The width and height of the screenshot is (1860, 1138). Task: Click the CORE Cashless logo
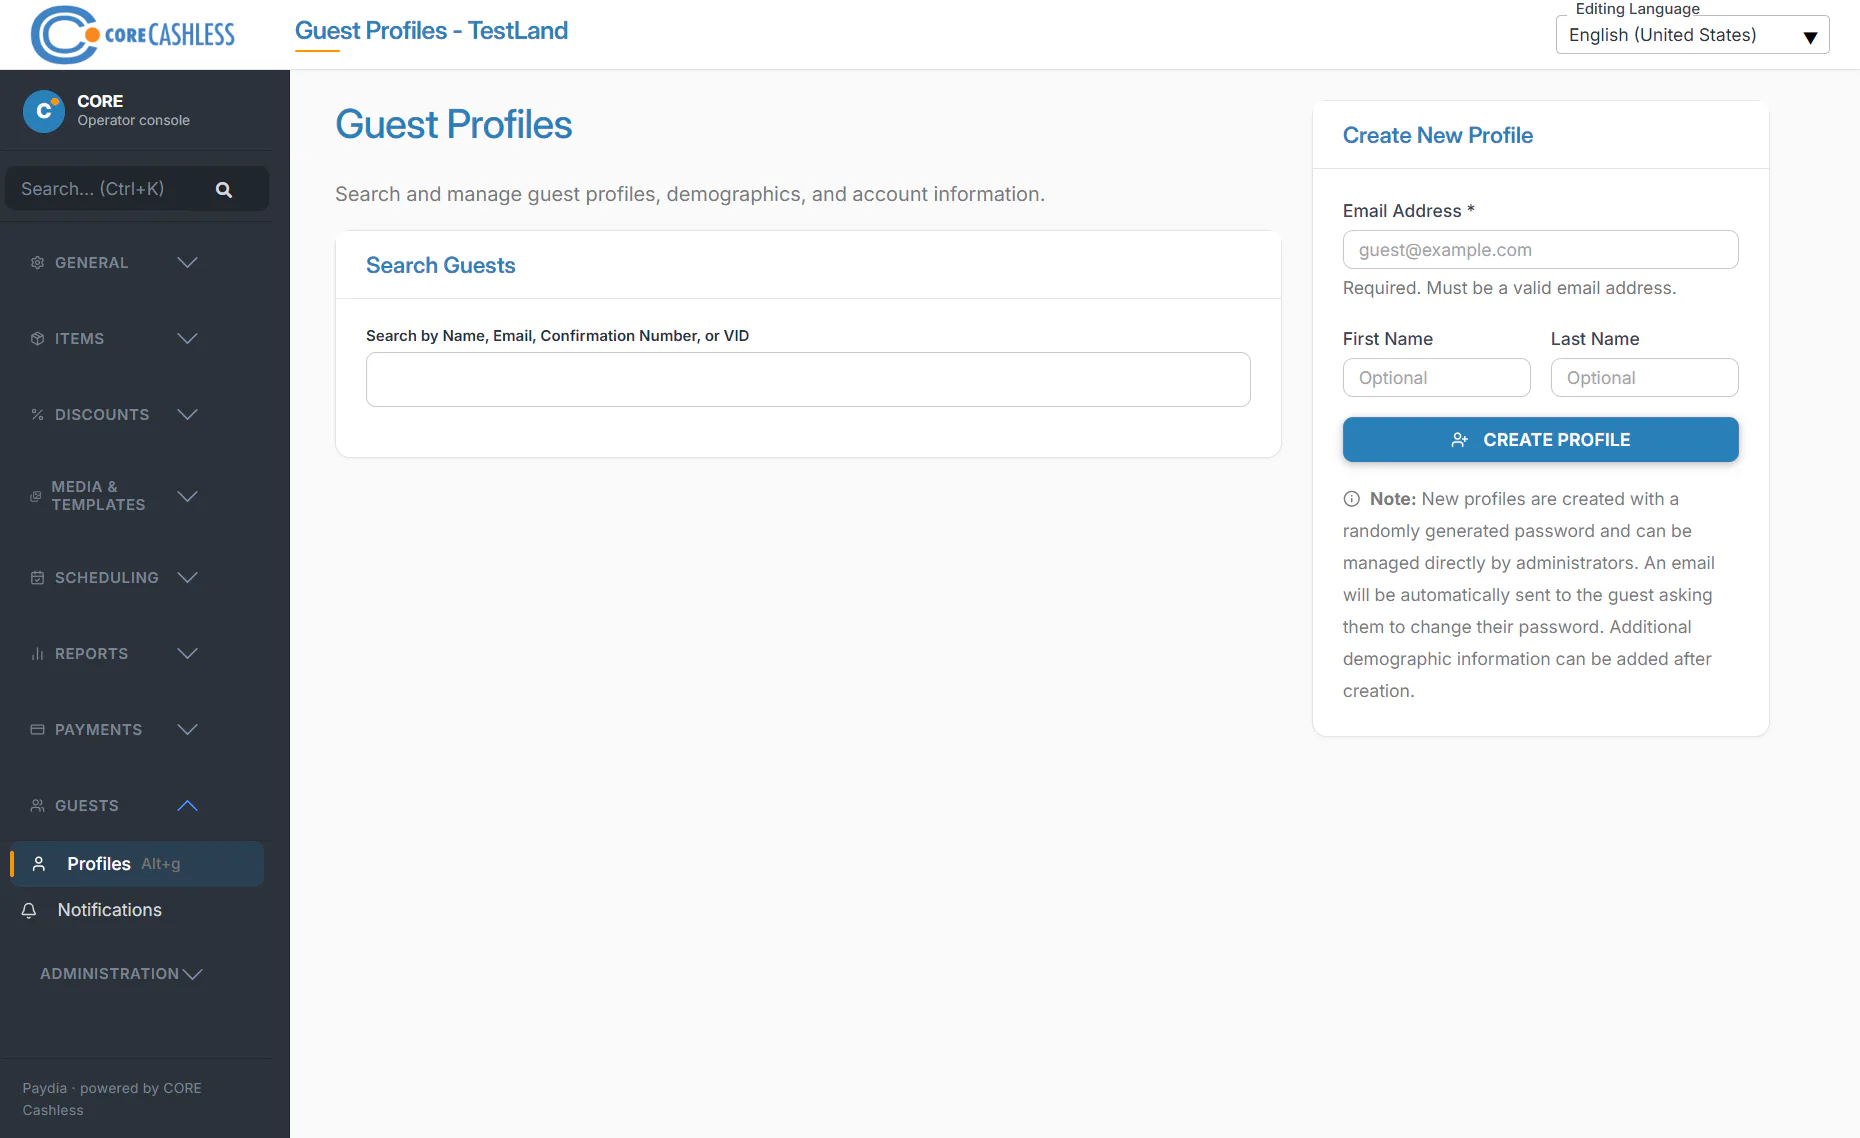click(x=133, y=34)
